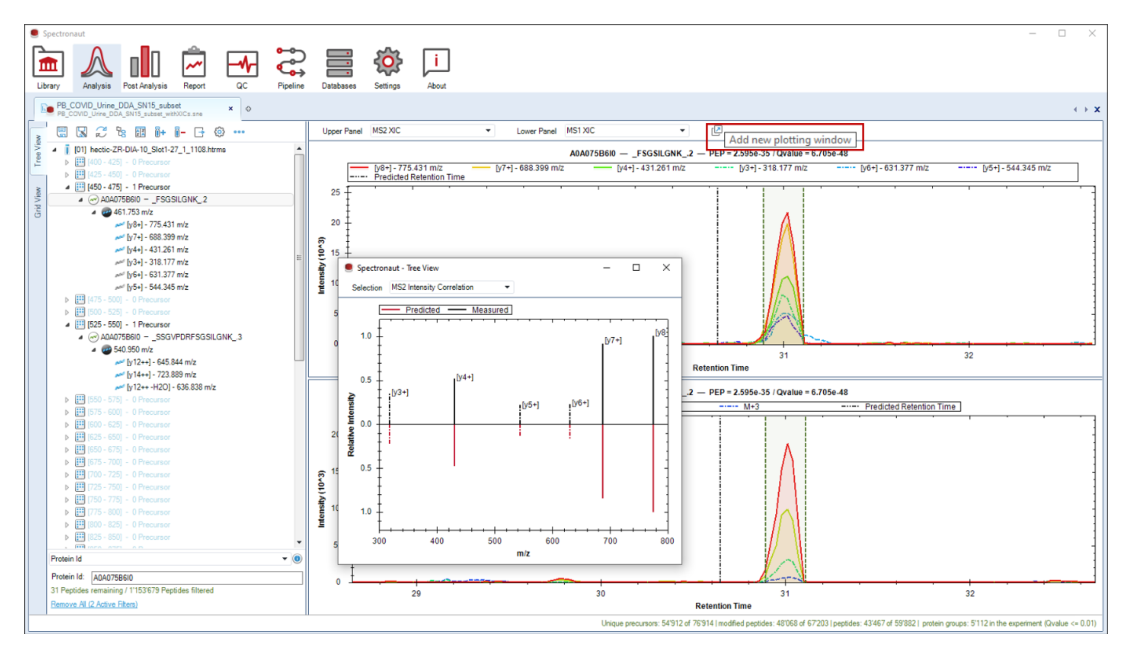Open the Lower Panel MS1 XIC dropdown
The image size is (1132, 659).
[x=625, y=131]
